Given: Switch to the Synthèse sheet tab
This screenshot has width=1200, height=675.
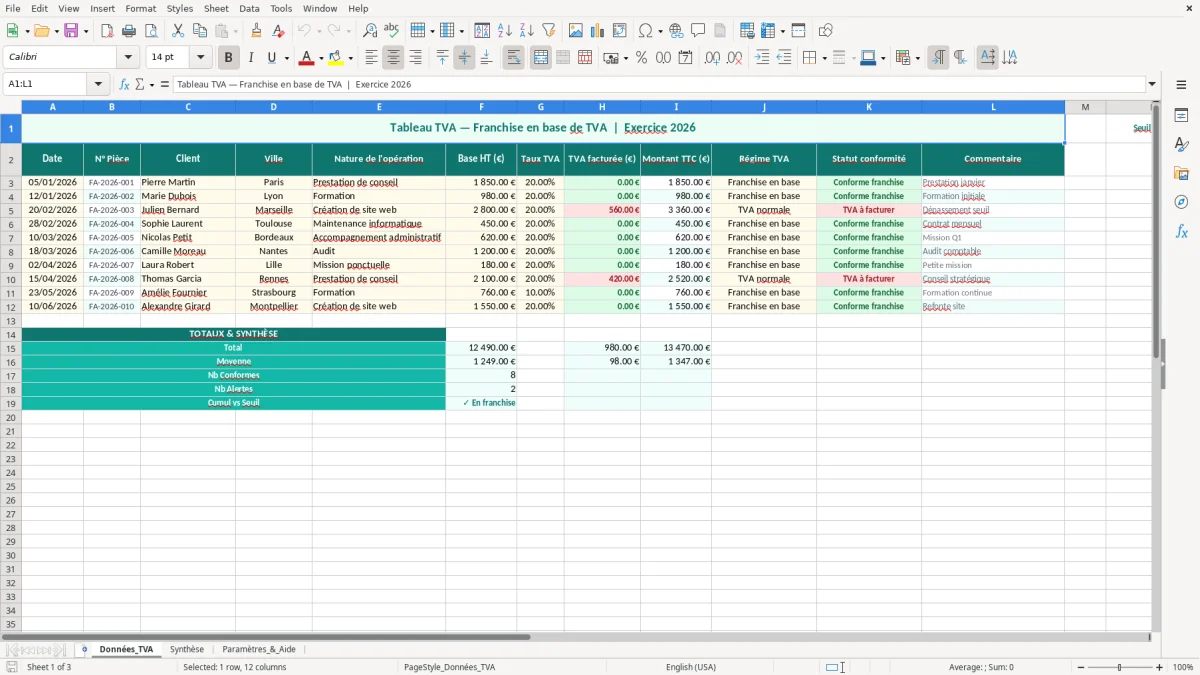Looking at the screenshot, I should coord(187,649).
